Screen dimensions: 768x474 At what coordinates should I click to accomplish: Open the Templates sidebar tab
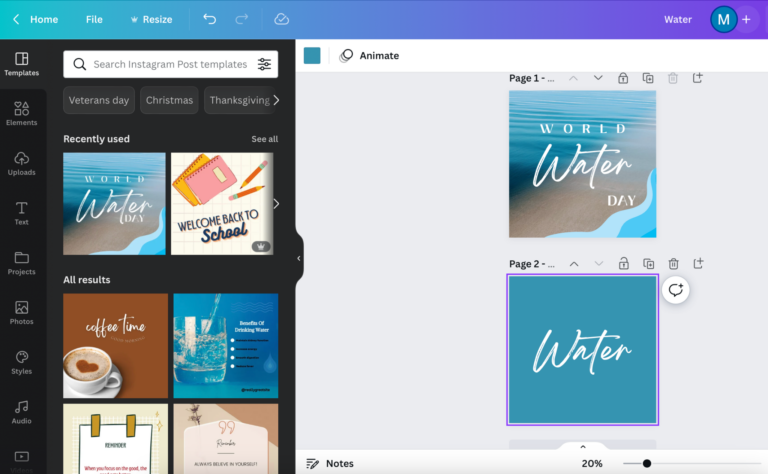[x=22, y=64]
